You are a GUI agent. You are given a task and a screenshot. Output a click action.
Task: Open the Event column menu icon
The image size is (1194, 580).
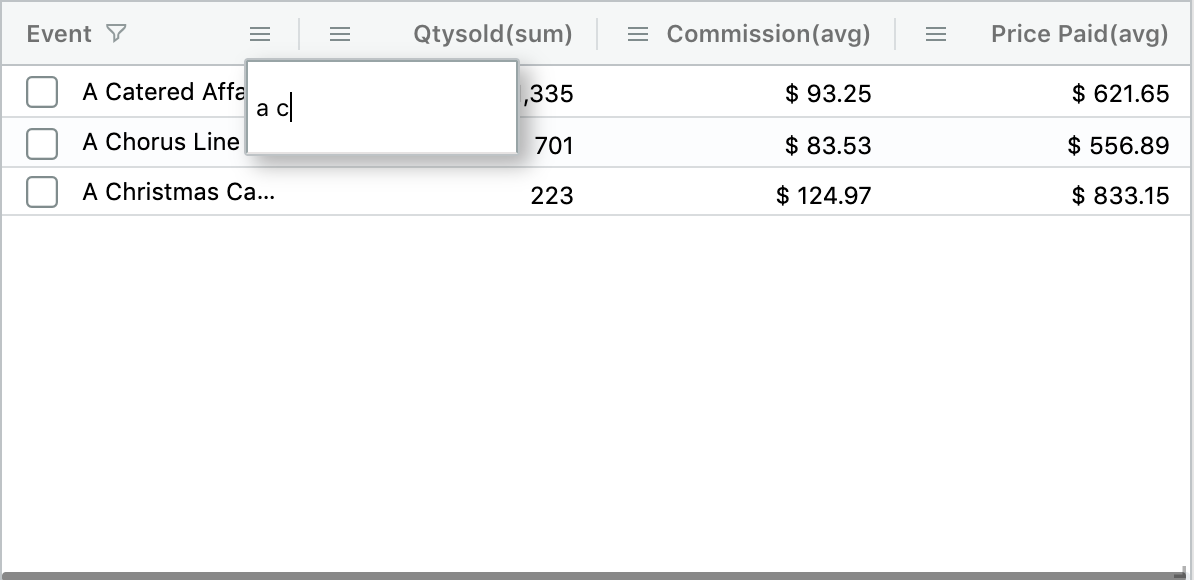point(260,34)
